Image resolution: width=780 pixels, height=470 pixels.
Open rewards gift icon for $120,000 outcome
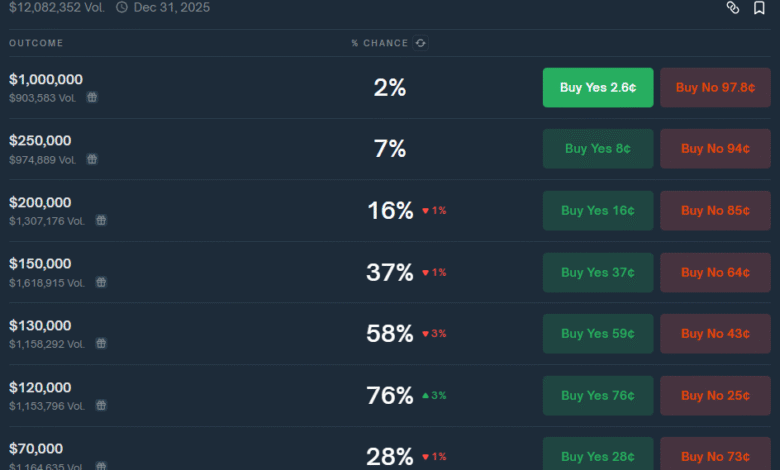[101, 405]
